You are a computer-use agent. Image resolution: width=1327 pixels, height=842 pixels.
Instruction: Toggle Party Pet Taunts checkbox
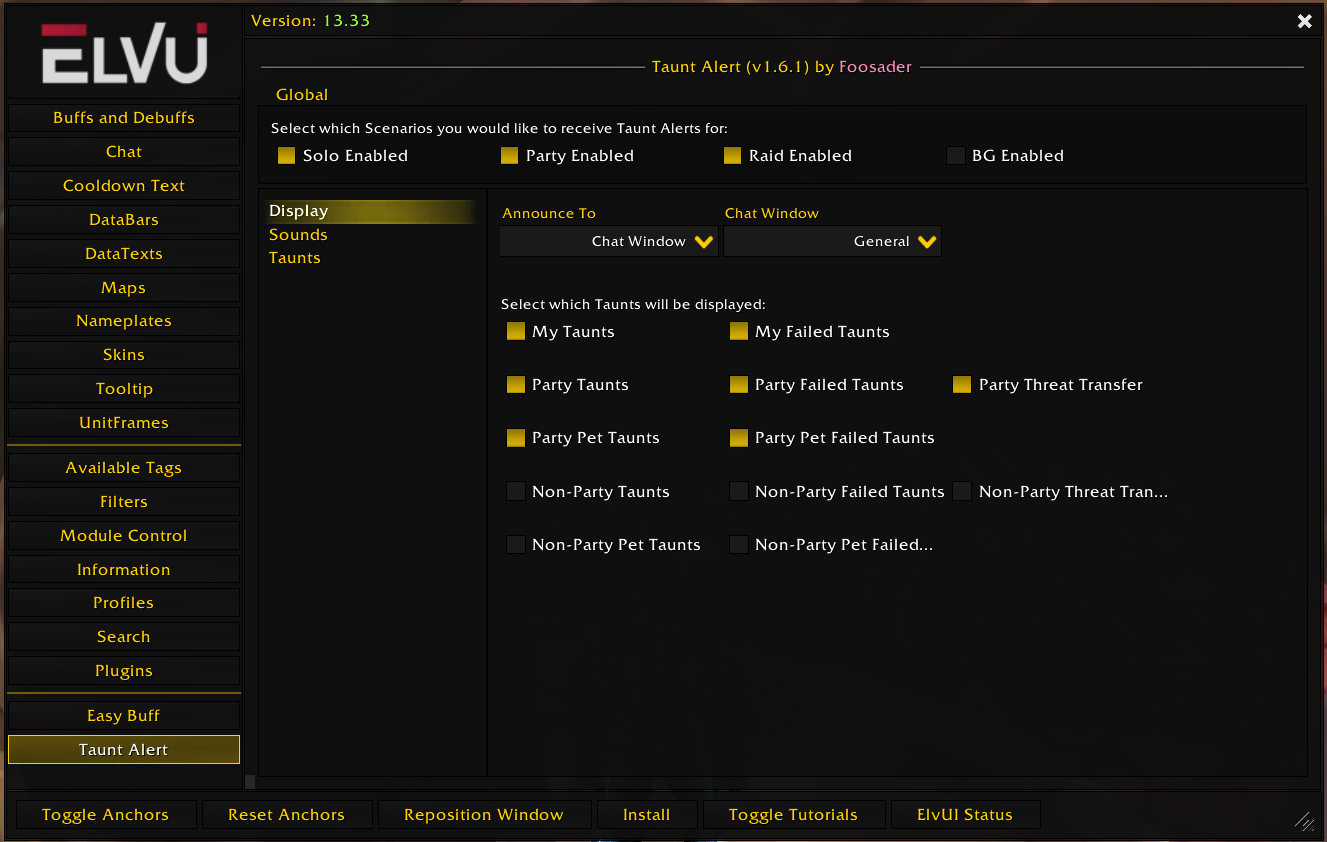(x=516, y=437)
